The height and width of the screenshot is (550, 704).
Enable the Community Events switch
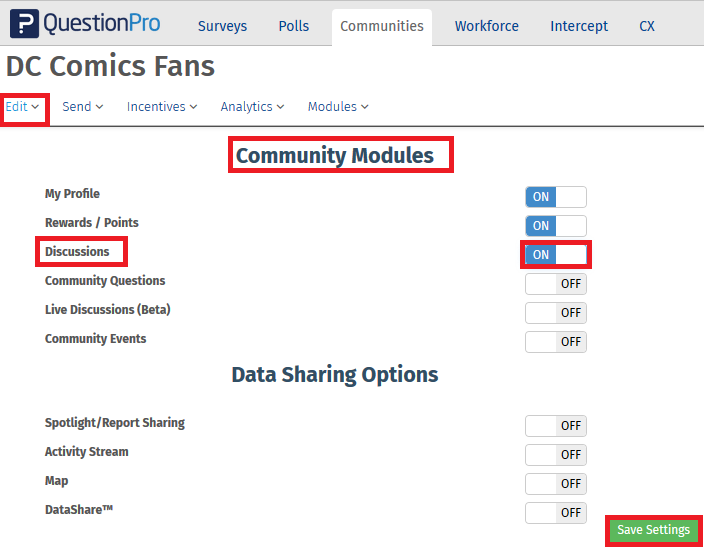(x=555, y=342)
